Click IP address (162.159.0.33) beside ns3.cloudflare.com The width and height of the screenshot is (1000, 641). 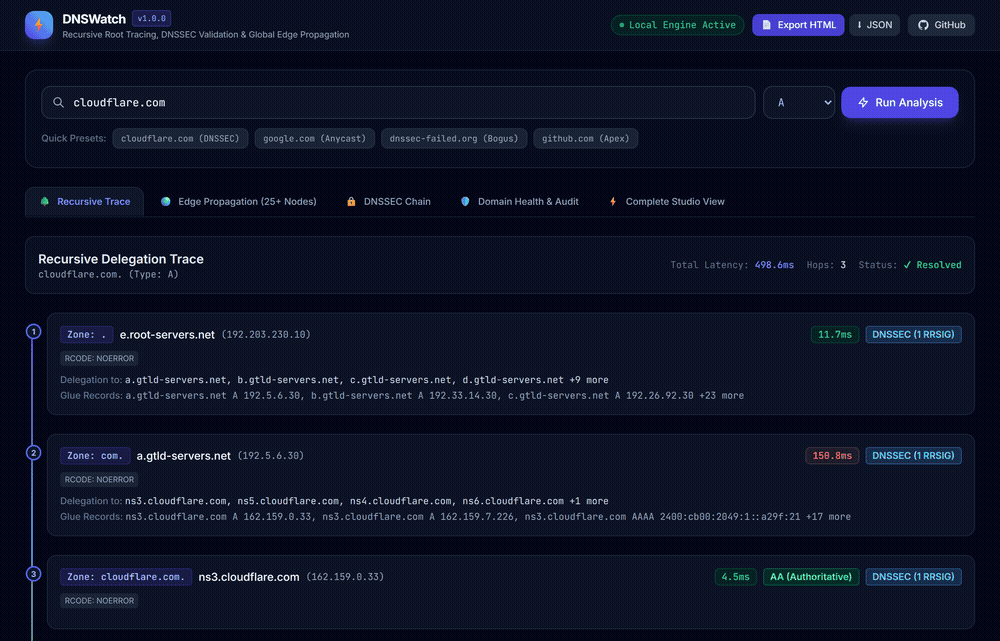345,577
